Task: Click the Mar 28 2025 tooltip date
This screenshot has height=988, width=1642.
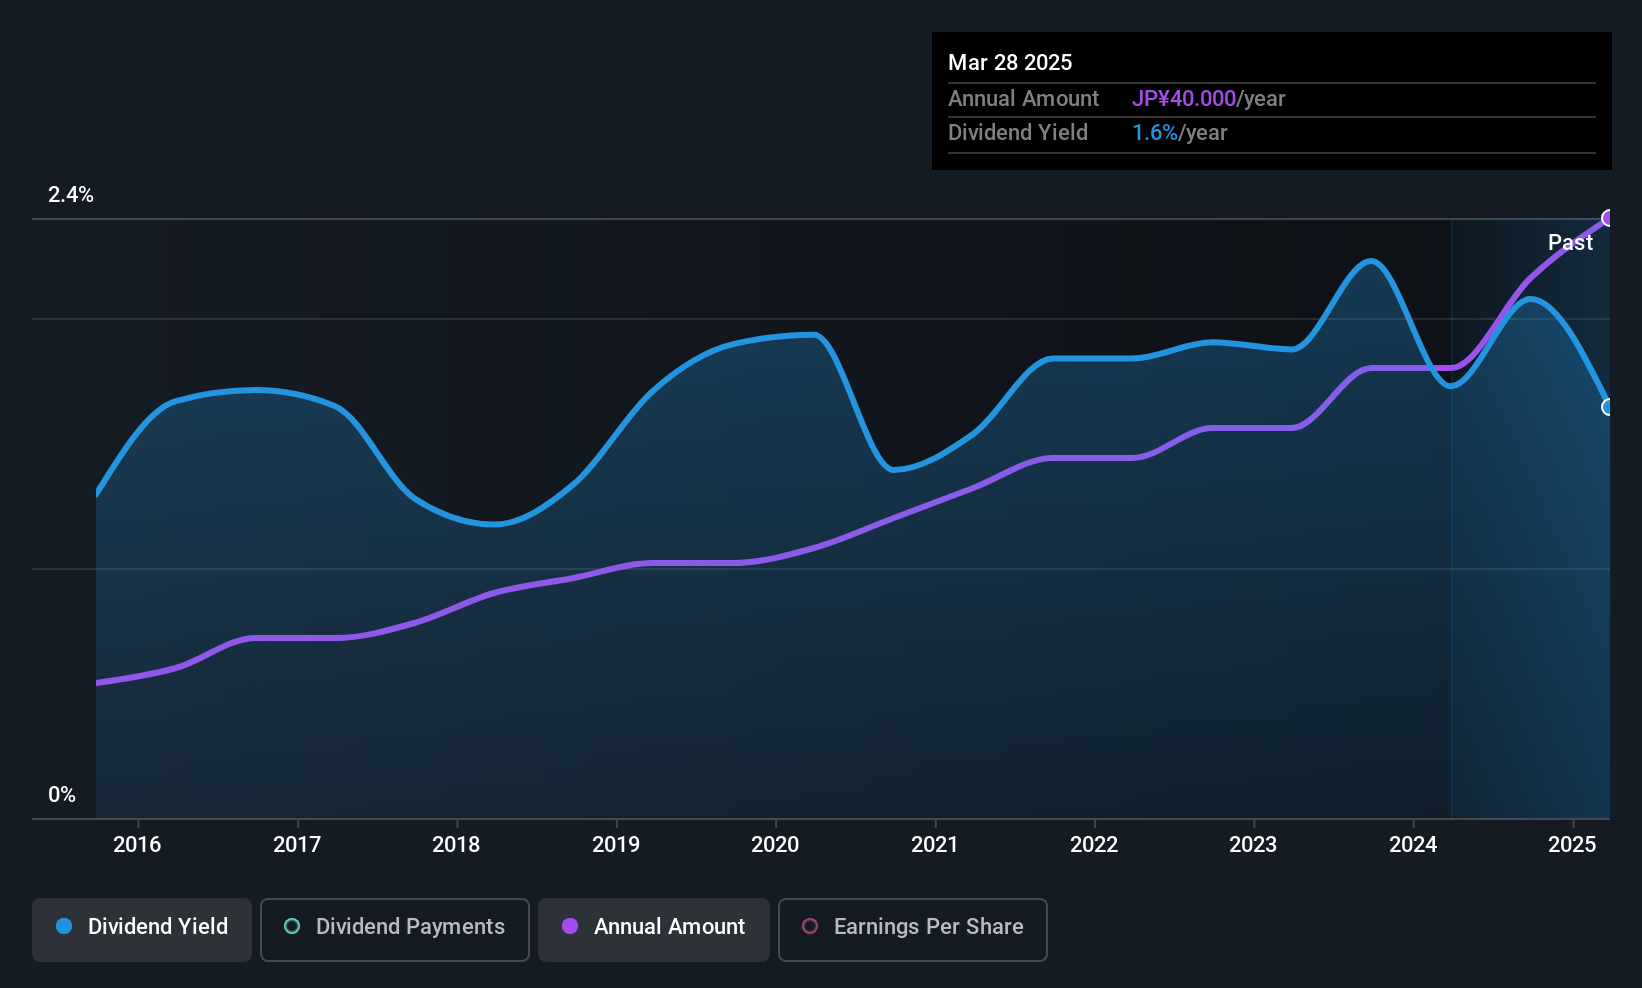Action: pyautogui.click(x=1010, y=63)
